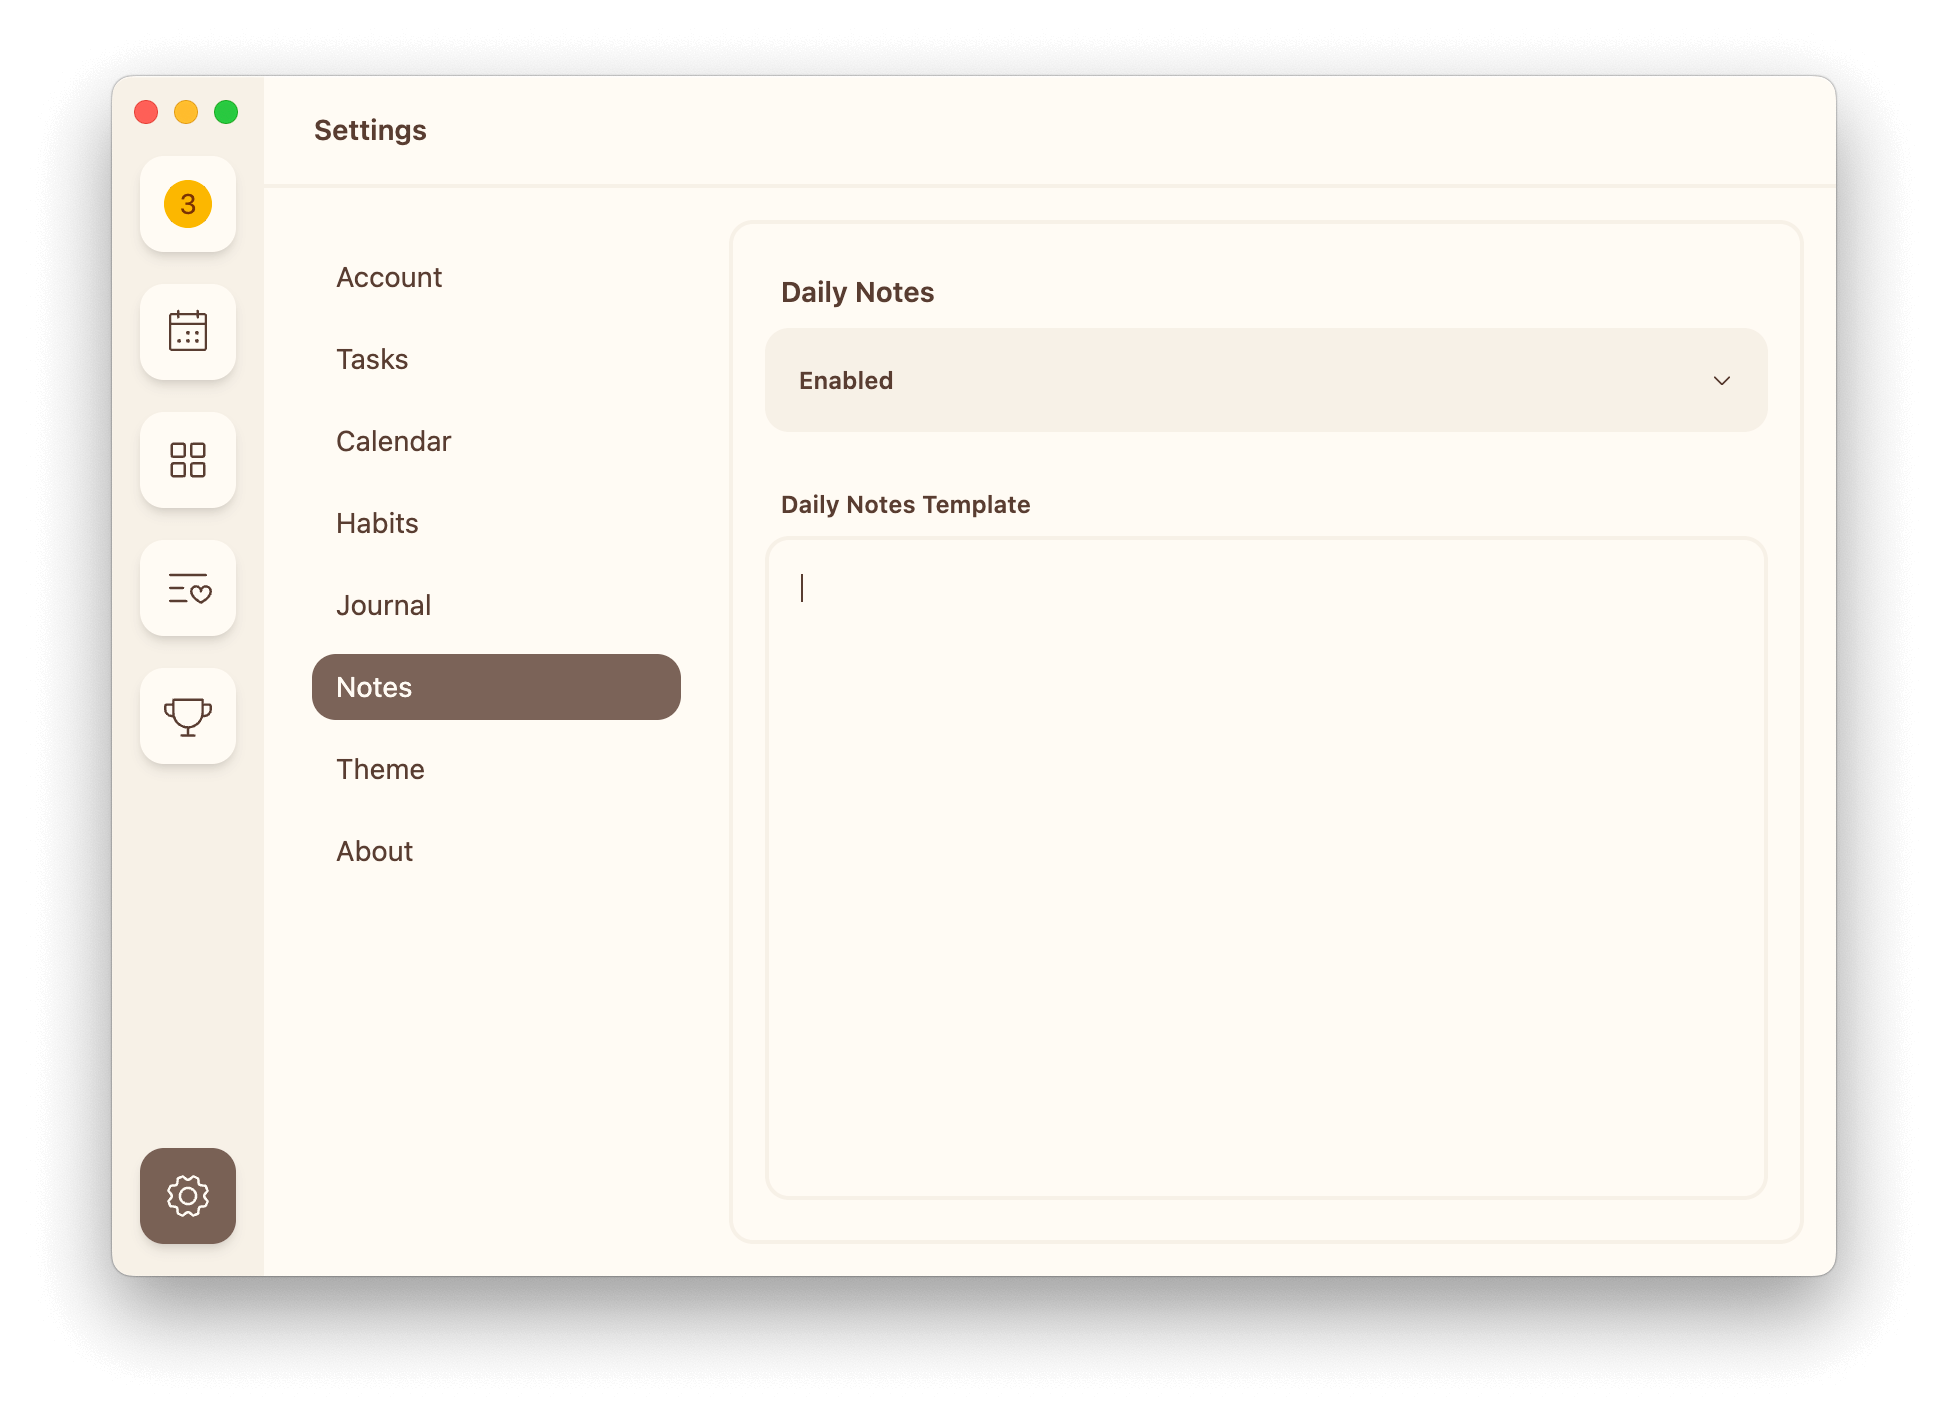Go to Calendar settings section
This screenshot has width=1948, height=1424.
(x=496, y=441)
